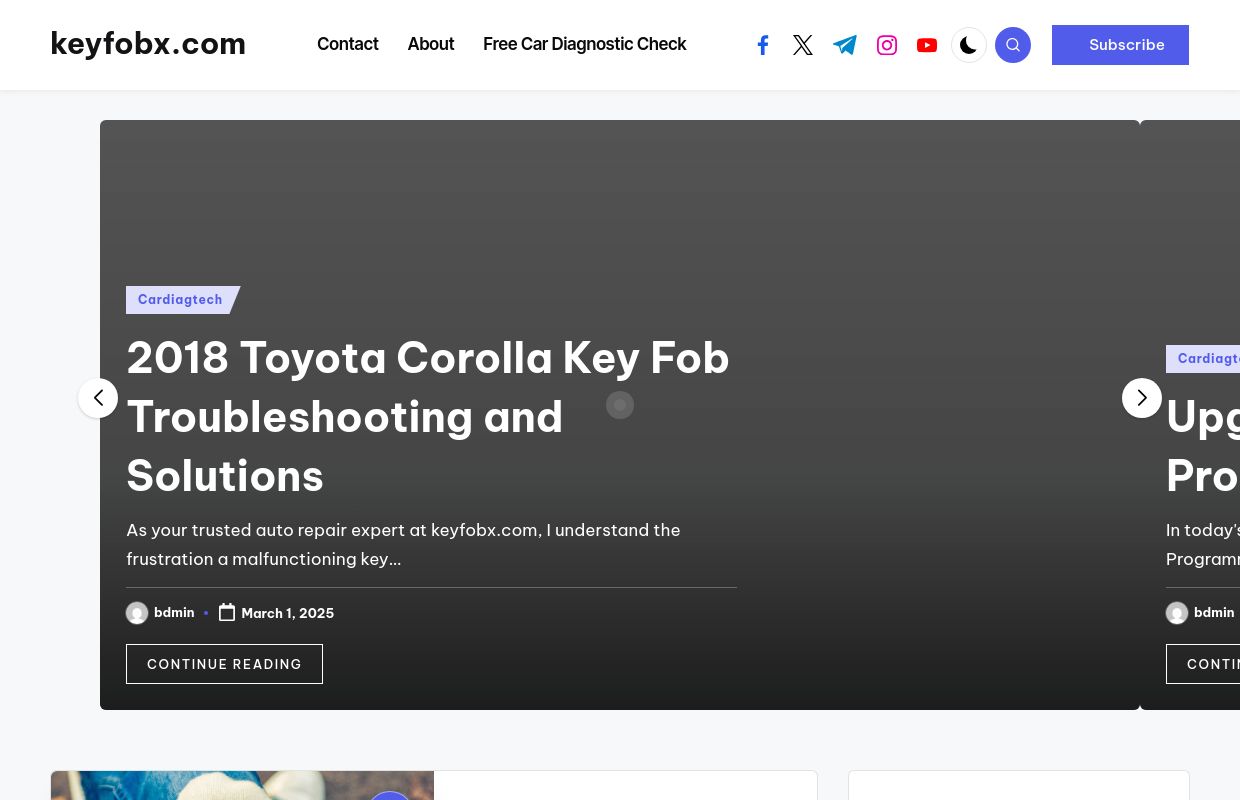This screenshot has height=800, width=1240.
Task: Advance the carousel with the next arrow
Action: click(1142, 398)
